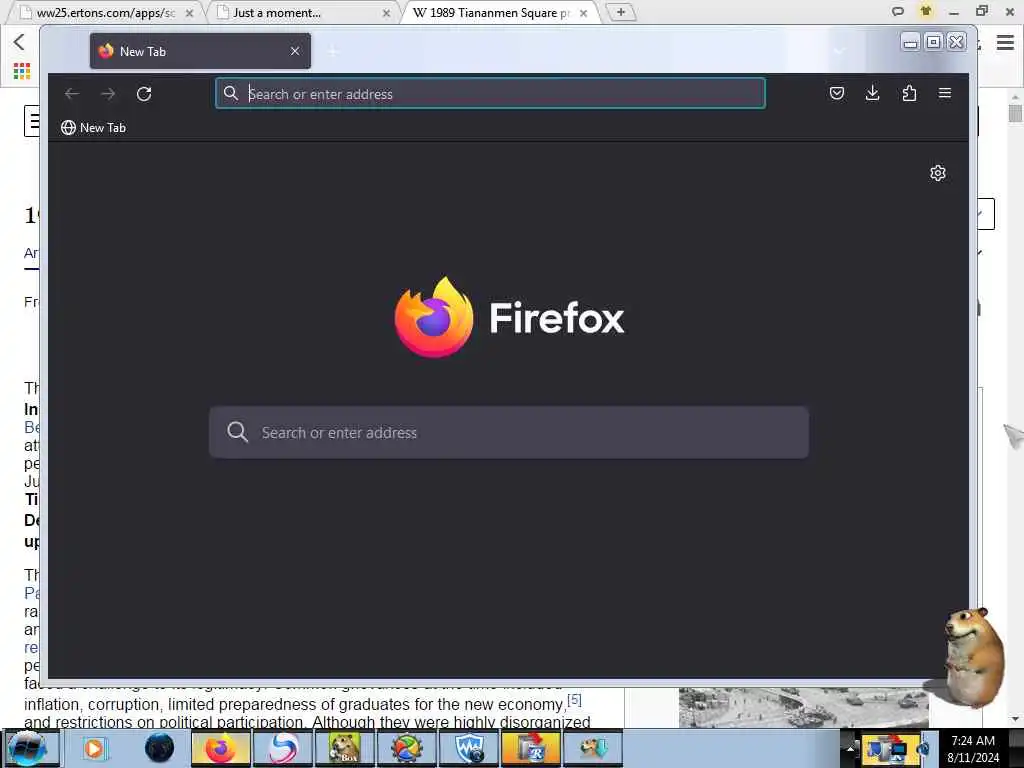This screenshot has width=1024, height=768.
Task: Open the last taskbar icon with teal arrow
Action: click(x=593, y=748)
